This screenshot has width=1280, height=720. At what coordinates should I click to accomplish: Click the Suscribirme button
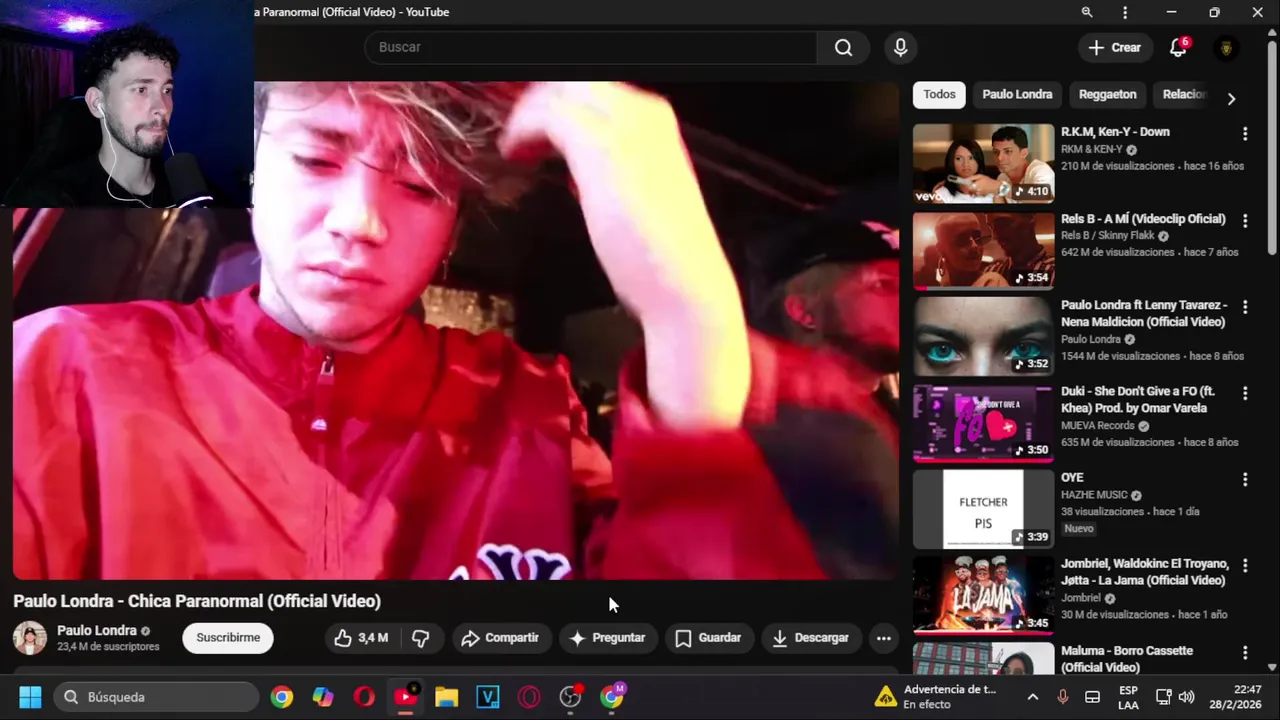click(228, 638)
